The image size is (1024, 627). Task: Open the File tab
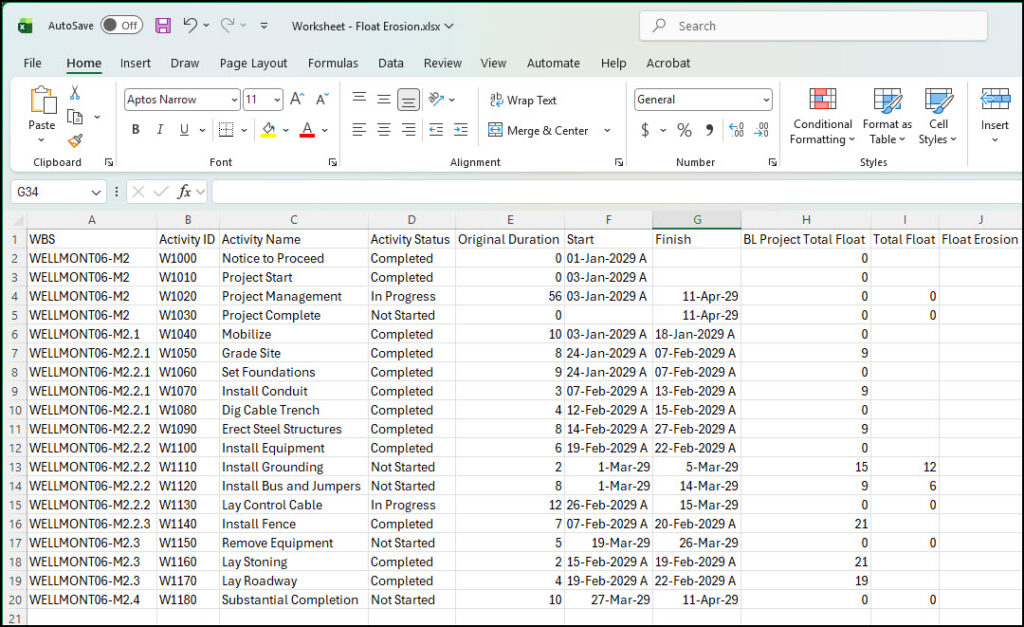coord(32,63)
